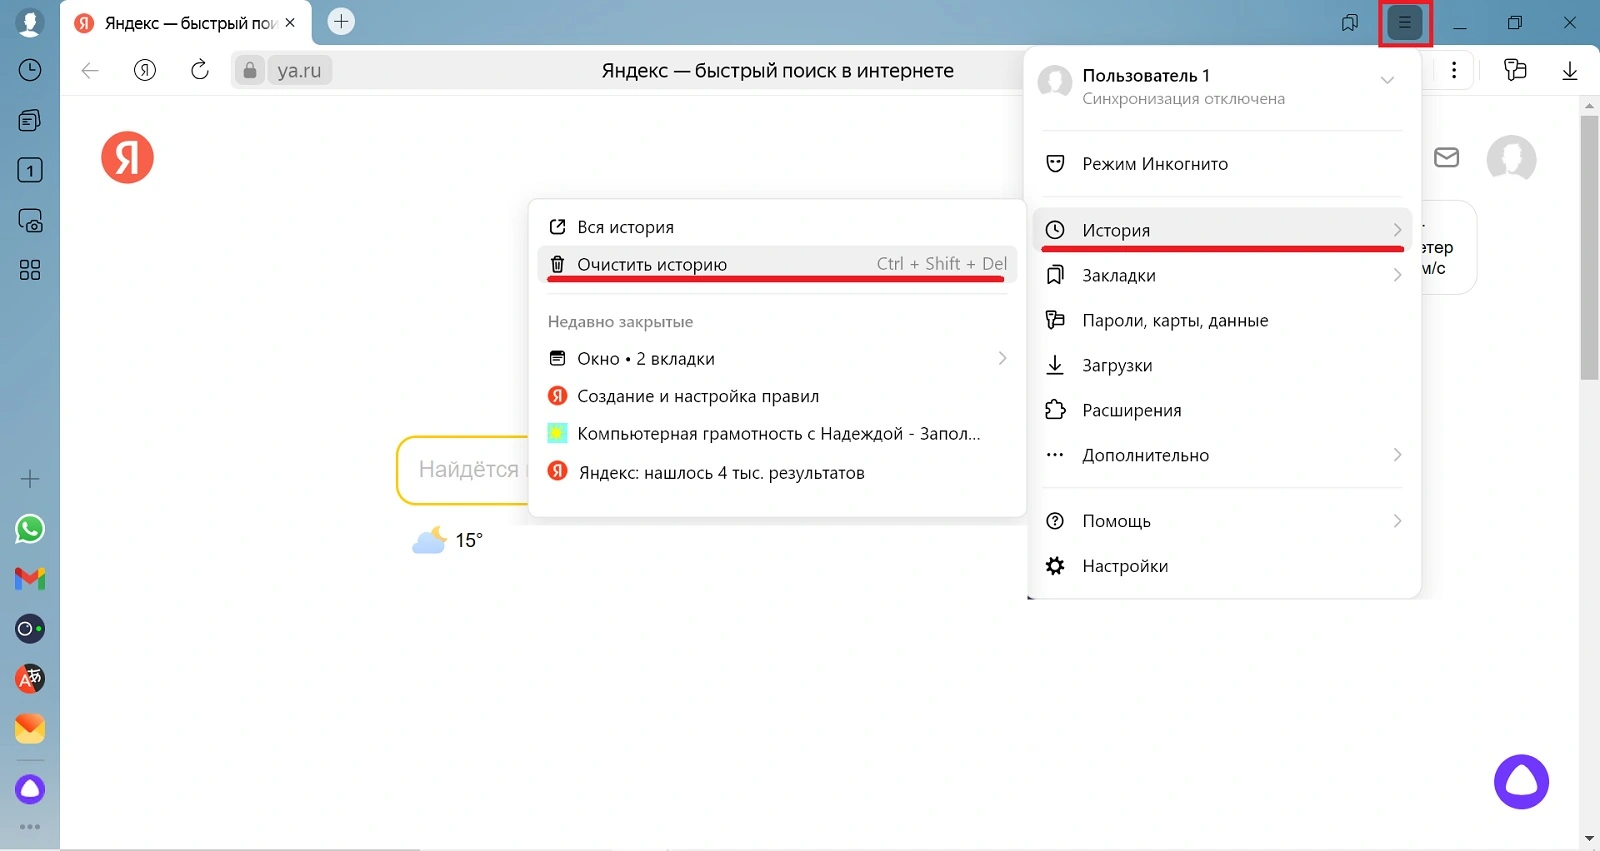Viewport: 1600px width, 851px height.
Task: Open the tab counter icon showing 1
Action: click(x=30, y=170)
